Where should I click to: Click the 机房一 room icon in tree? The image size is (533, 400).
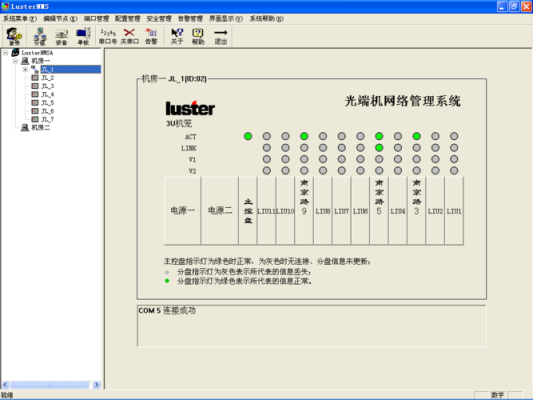pyautogui.click(x=25, y=61)
